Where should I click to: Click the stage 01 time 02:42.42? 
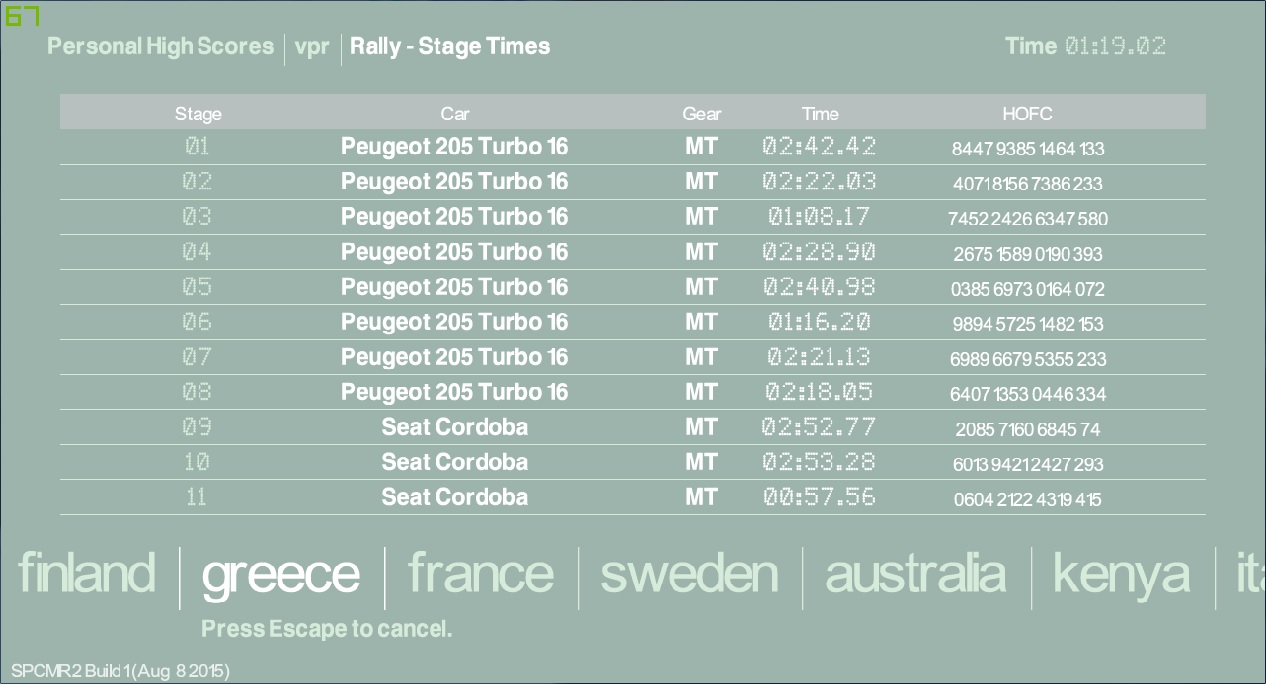point(819,146)
